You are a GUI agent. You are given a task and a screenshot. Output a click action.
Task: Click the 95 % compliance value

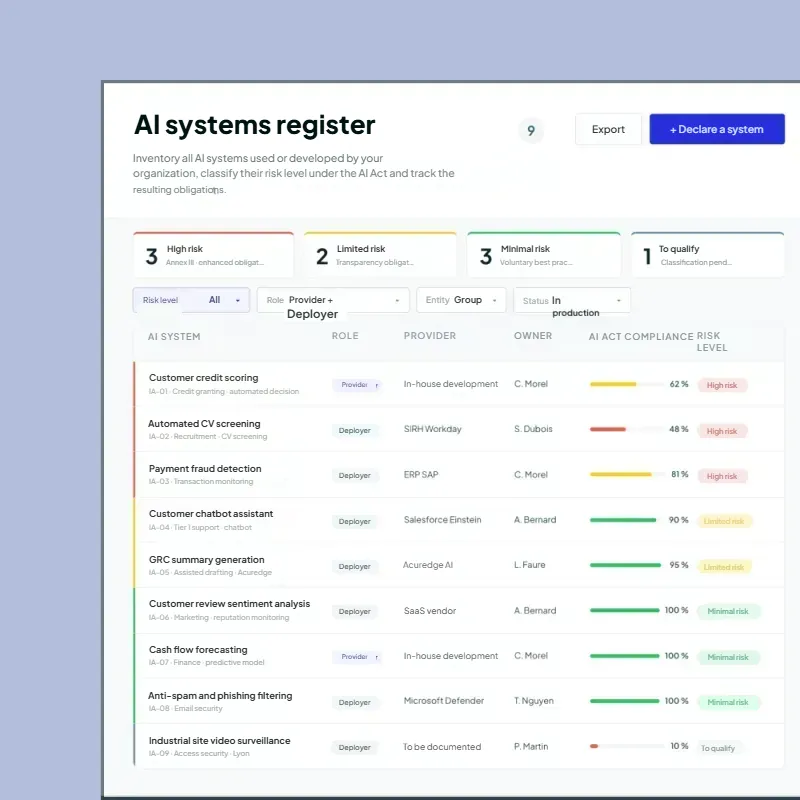point(679,565)
